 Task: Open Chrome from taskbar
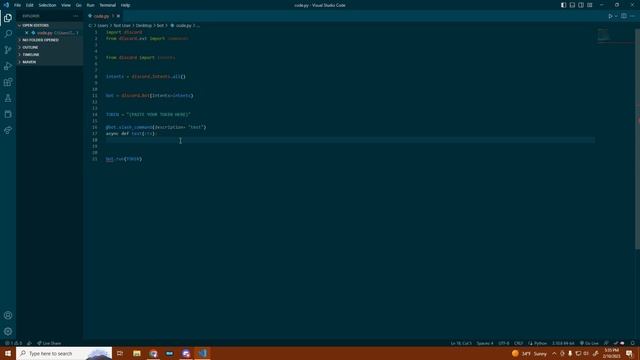click(x=153, y=353)
